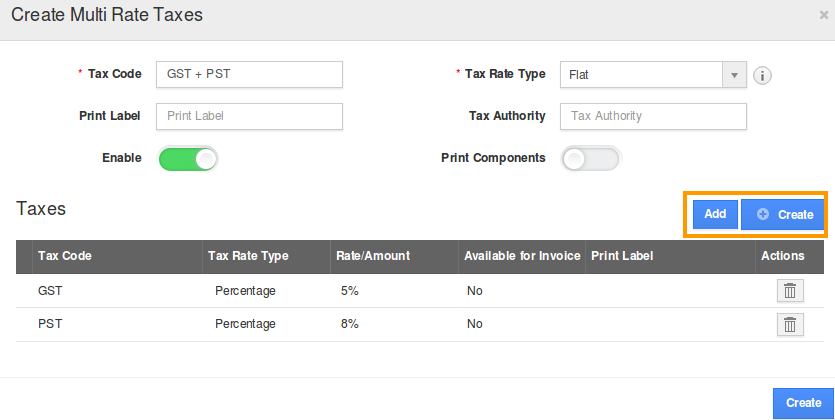Select the GST row tax code

point(50,291)
